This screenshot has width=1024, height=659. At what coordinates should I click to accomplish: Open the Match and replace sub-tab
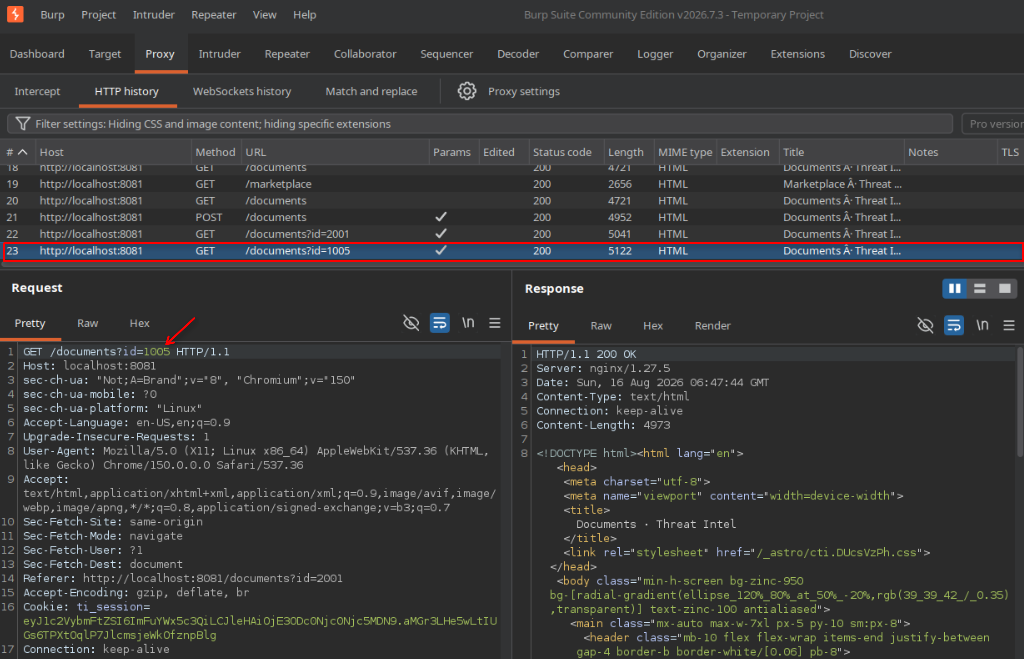point(372,91)
